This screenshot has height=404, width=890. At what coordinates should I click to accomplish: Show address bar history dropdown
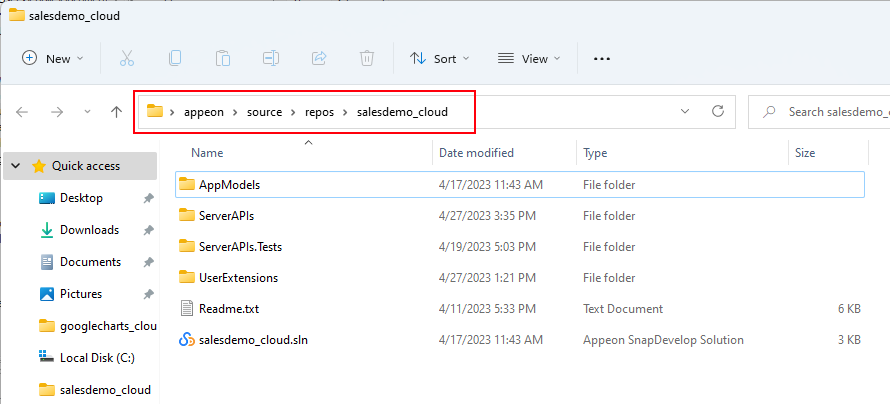point(684,112)
